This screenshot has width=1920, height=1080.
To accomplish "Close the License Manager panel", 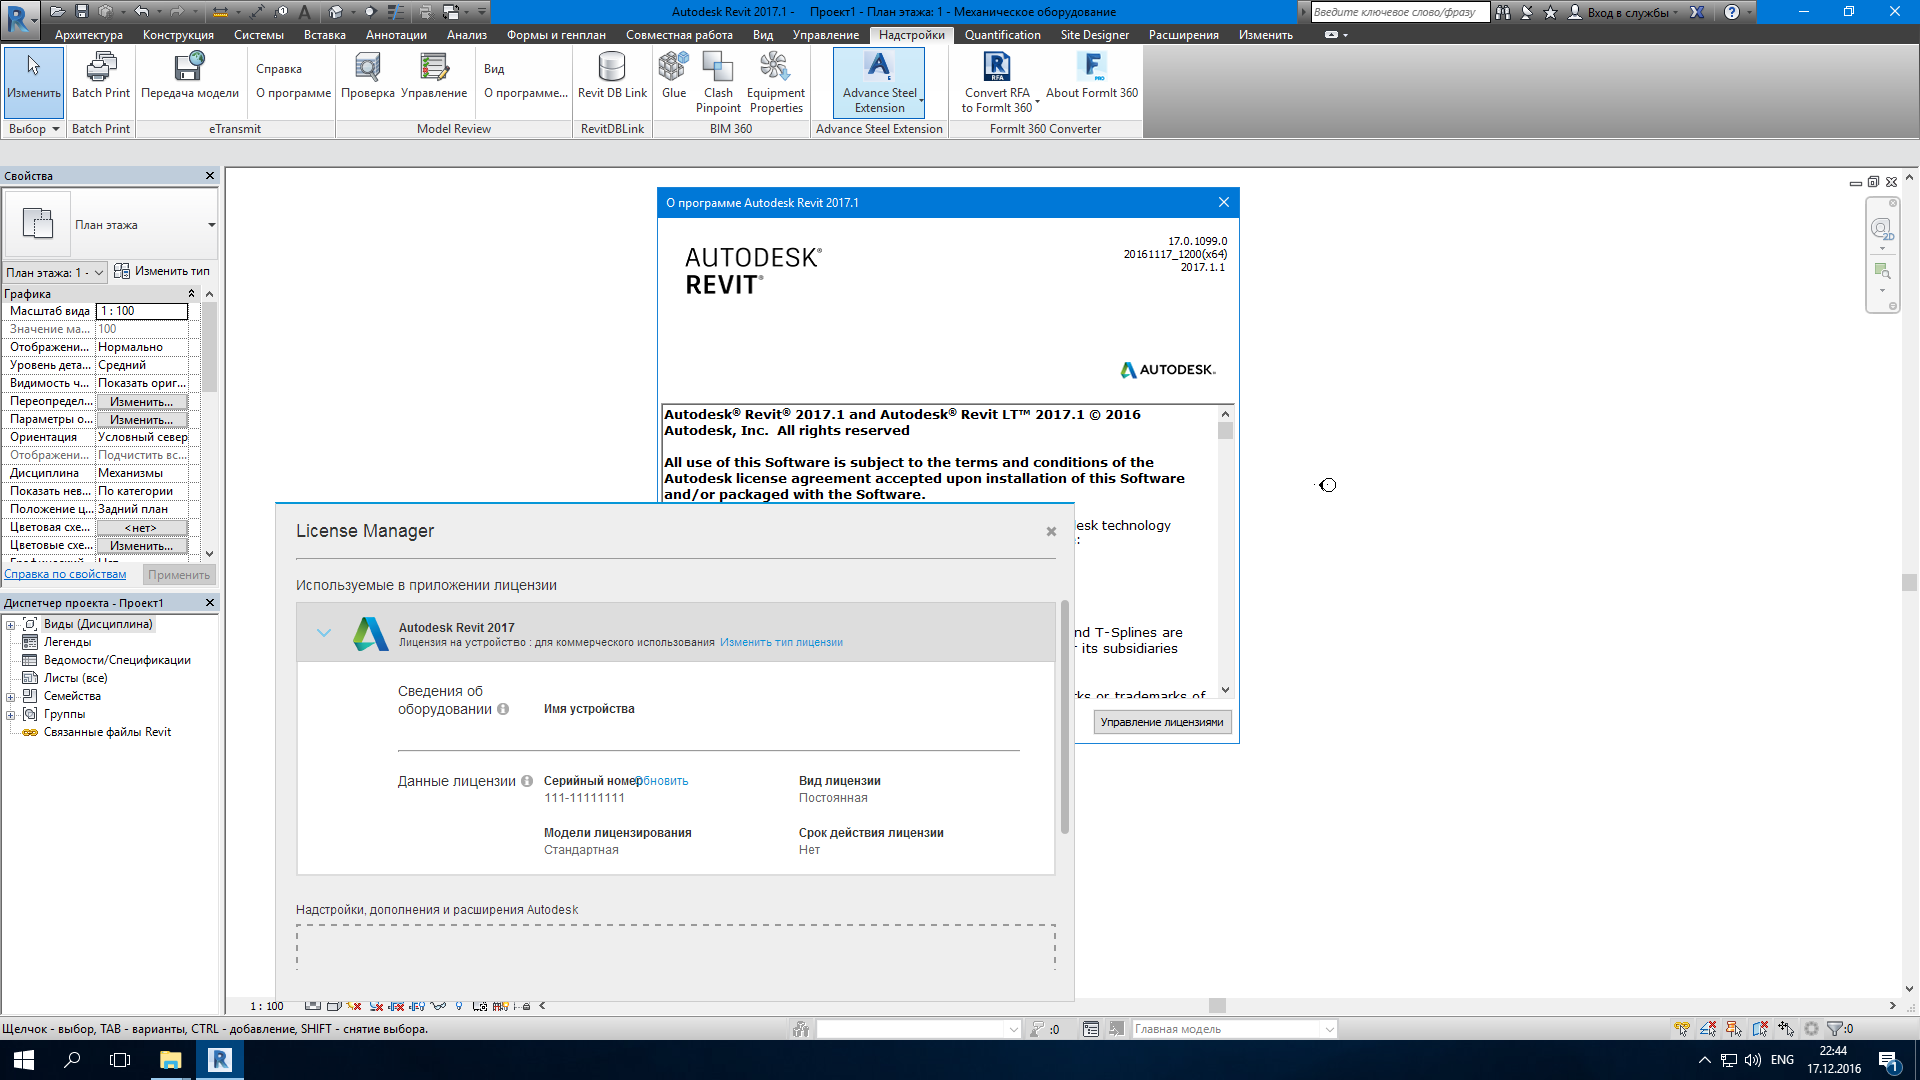I will point(1051,532).
